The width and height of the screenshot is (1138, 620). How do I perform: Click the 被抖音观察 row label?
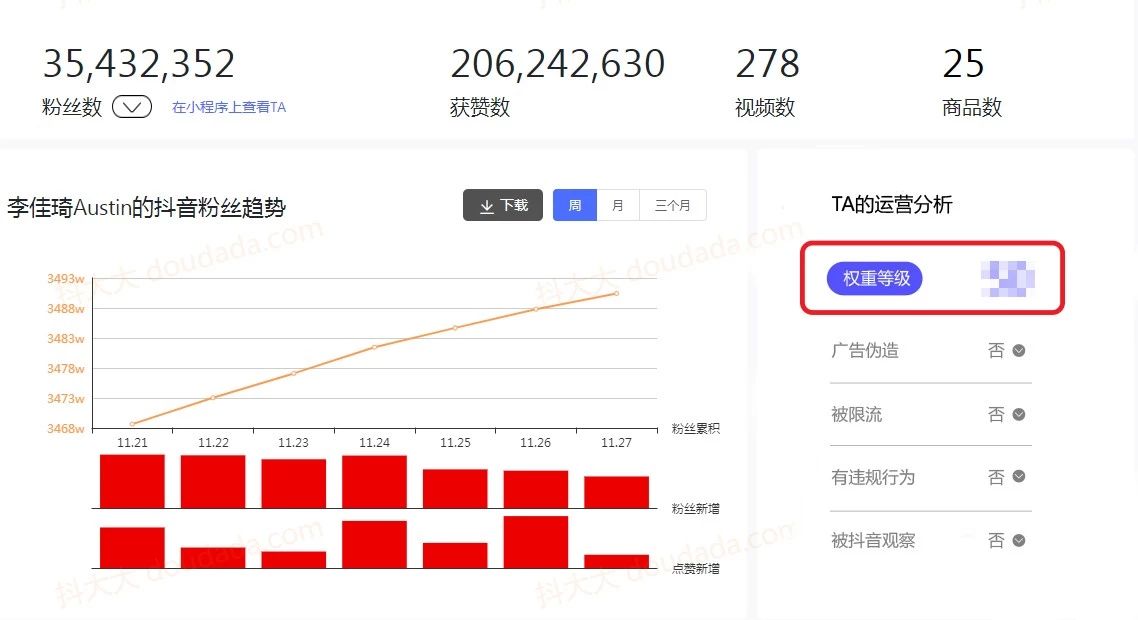873,541
